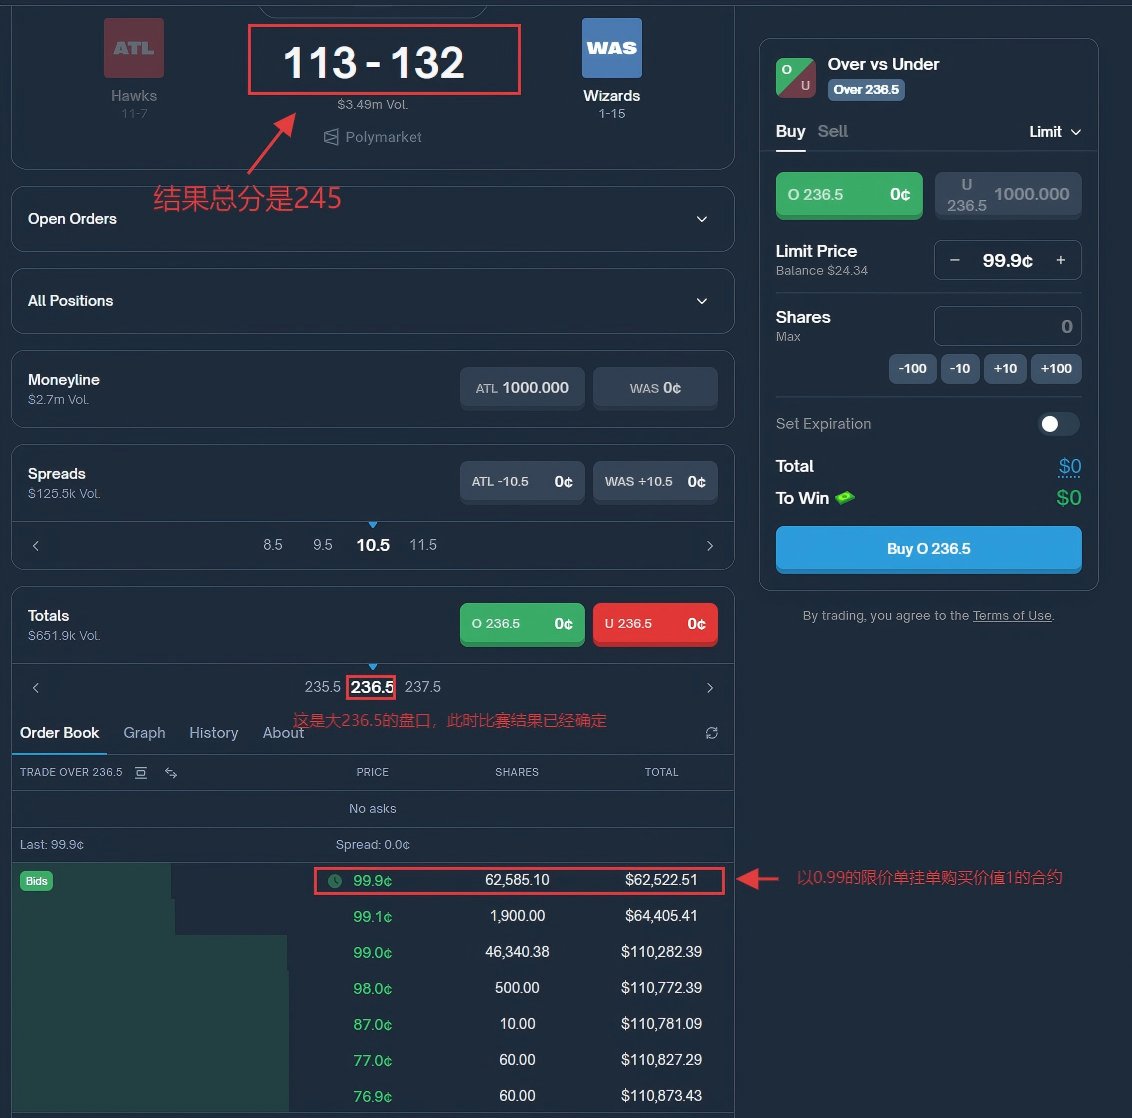Refresh the order book

tap(711, 733)
